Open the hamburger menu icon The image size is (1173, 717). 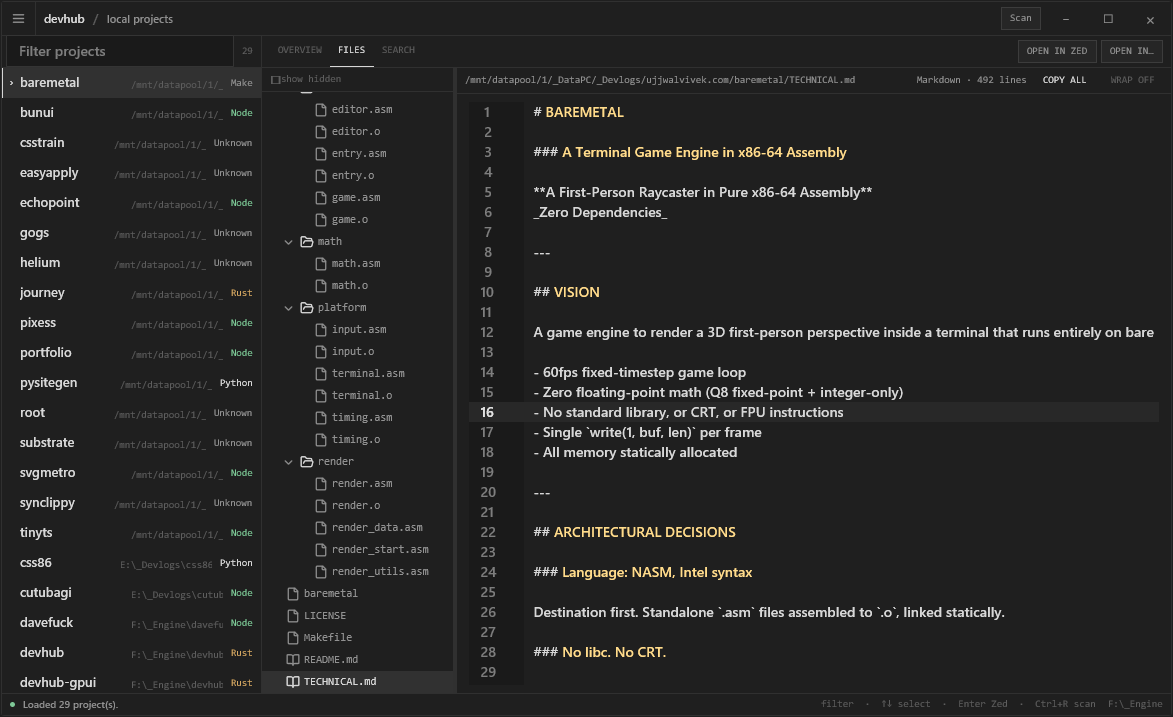(x=19, y=19)
